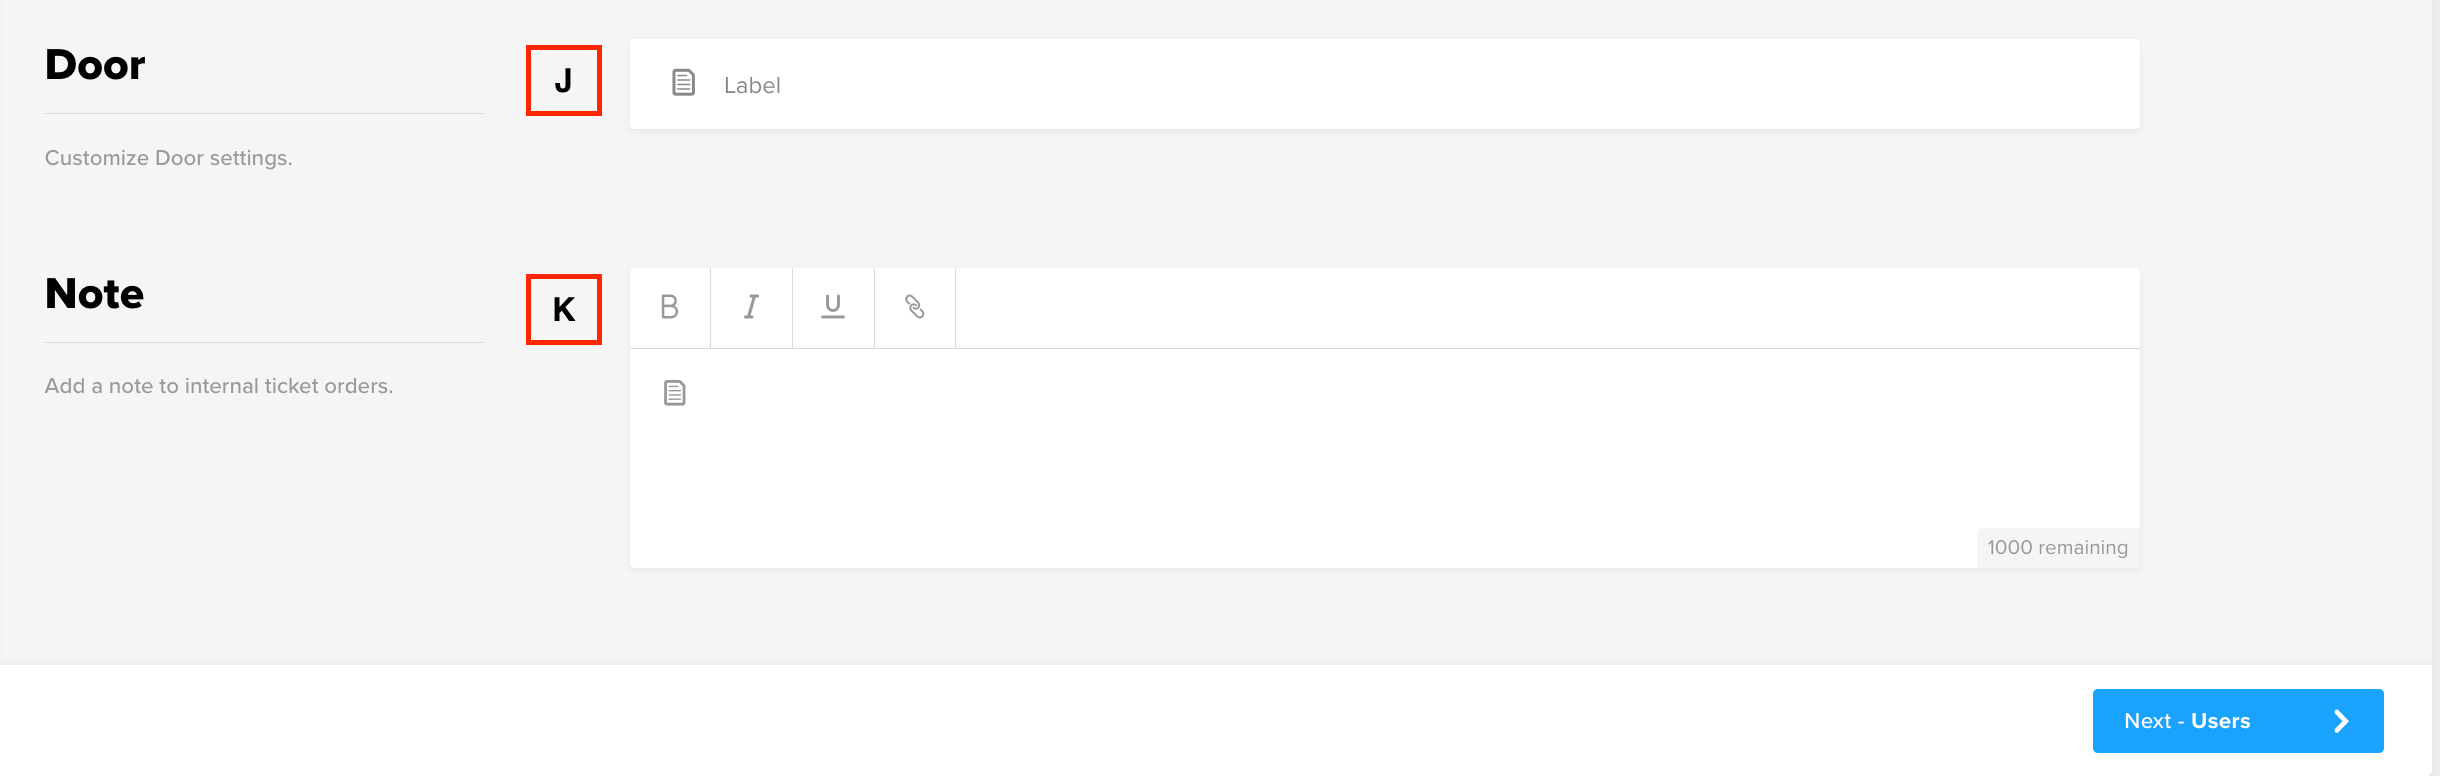
Task: Click the Label placeholder text
Action: [752, 85]
